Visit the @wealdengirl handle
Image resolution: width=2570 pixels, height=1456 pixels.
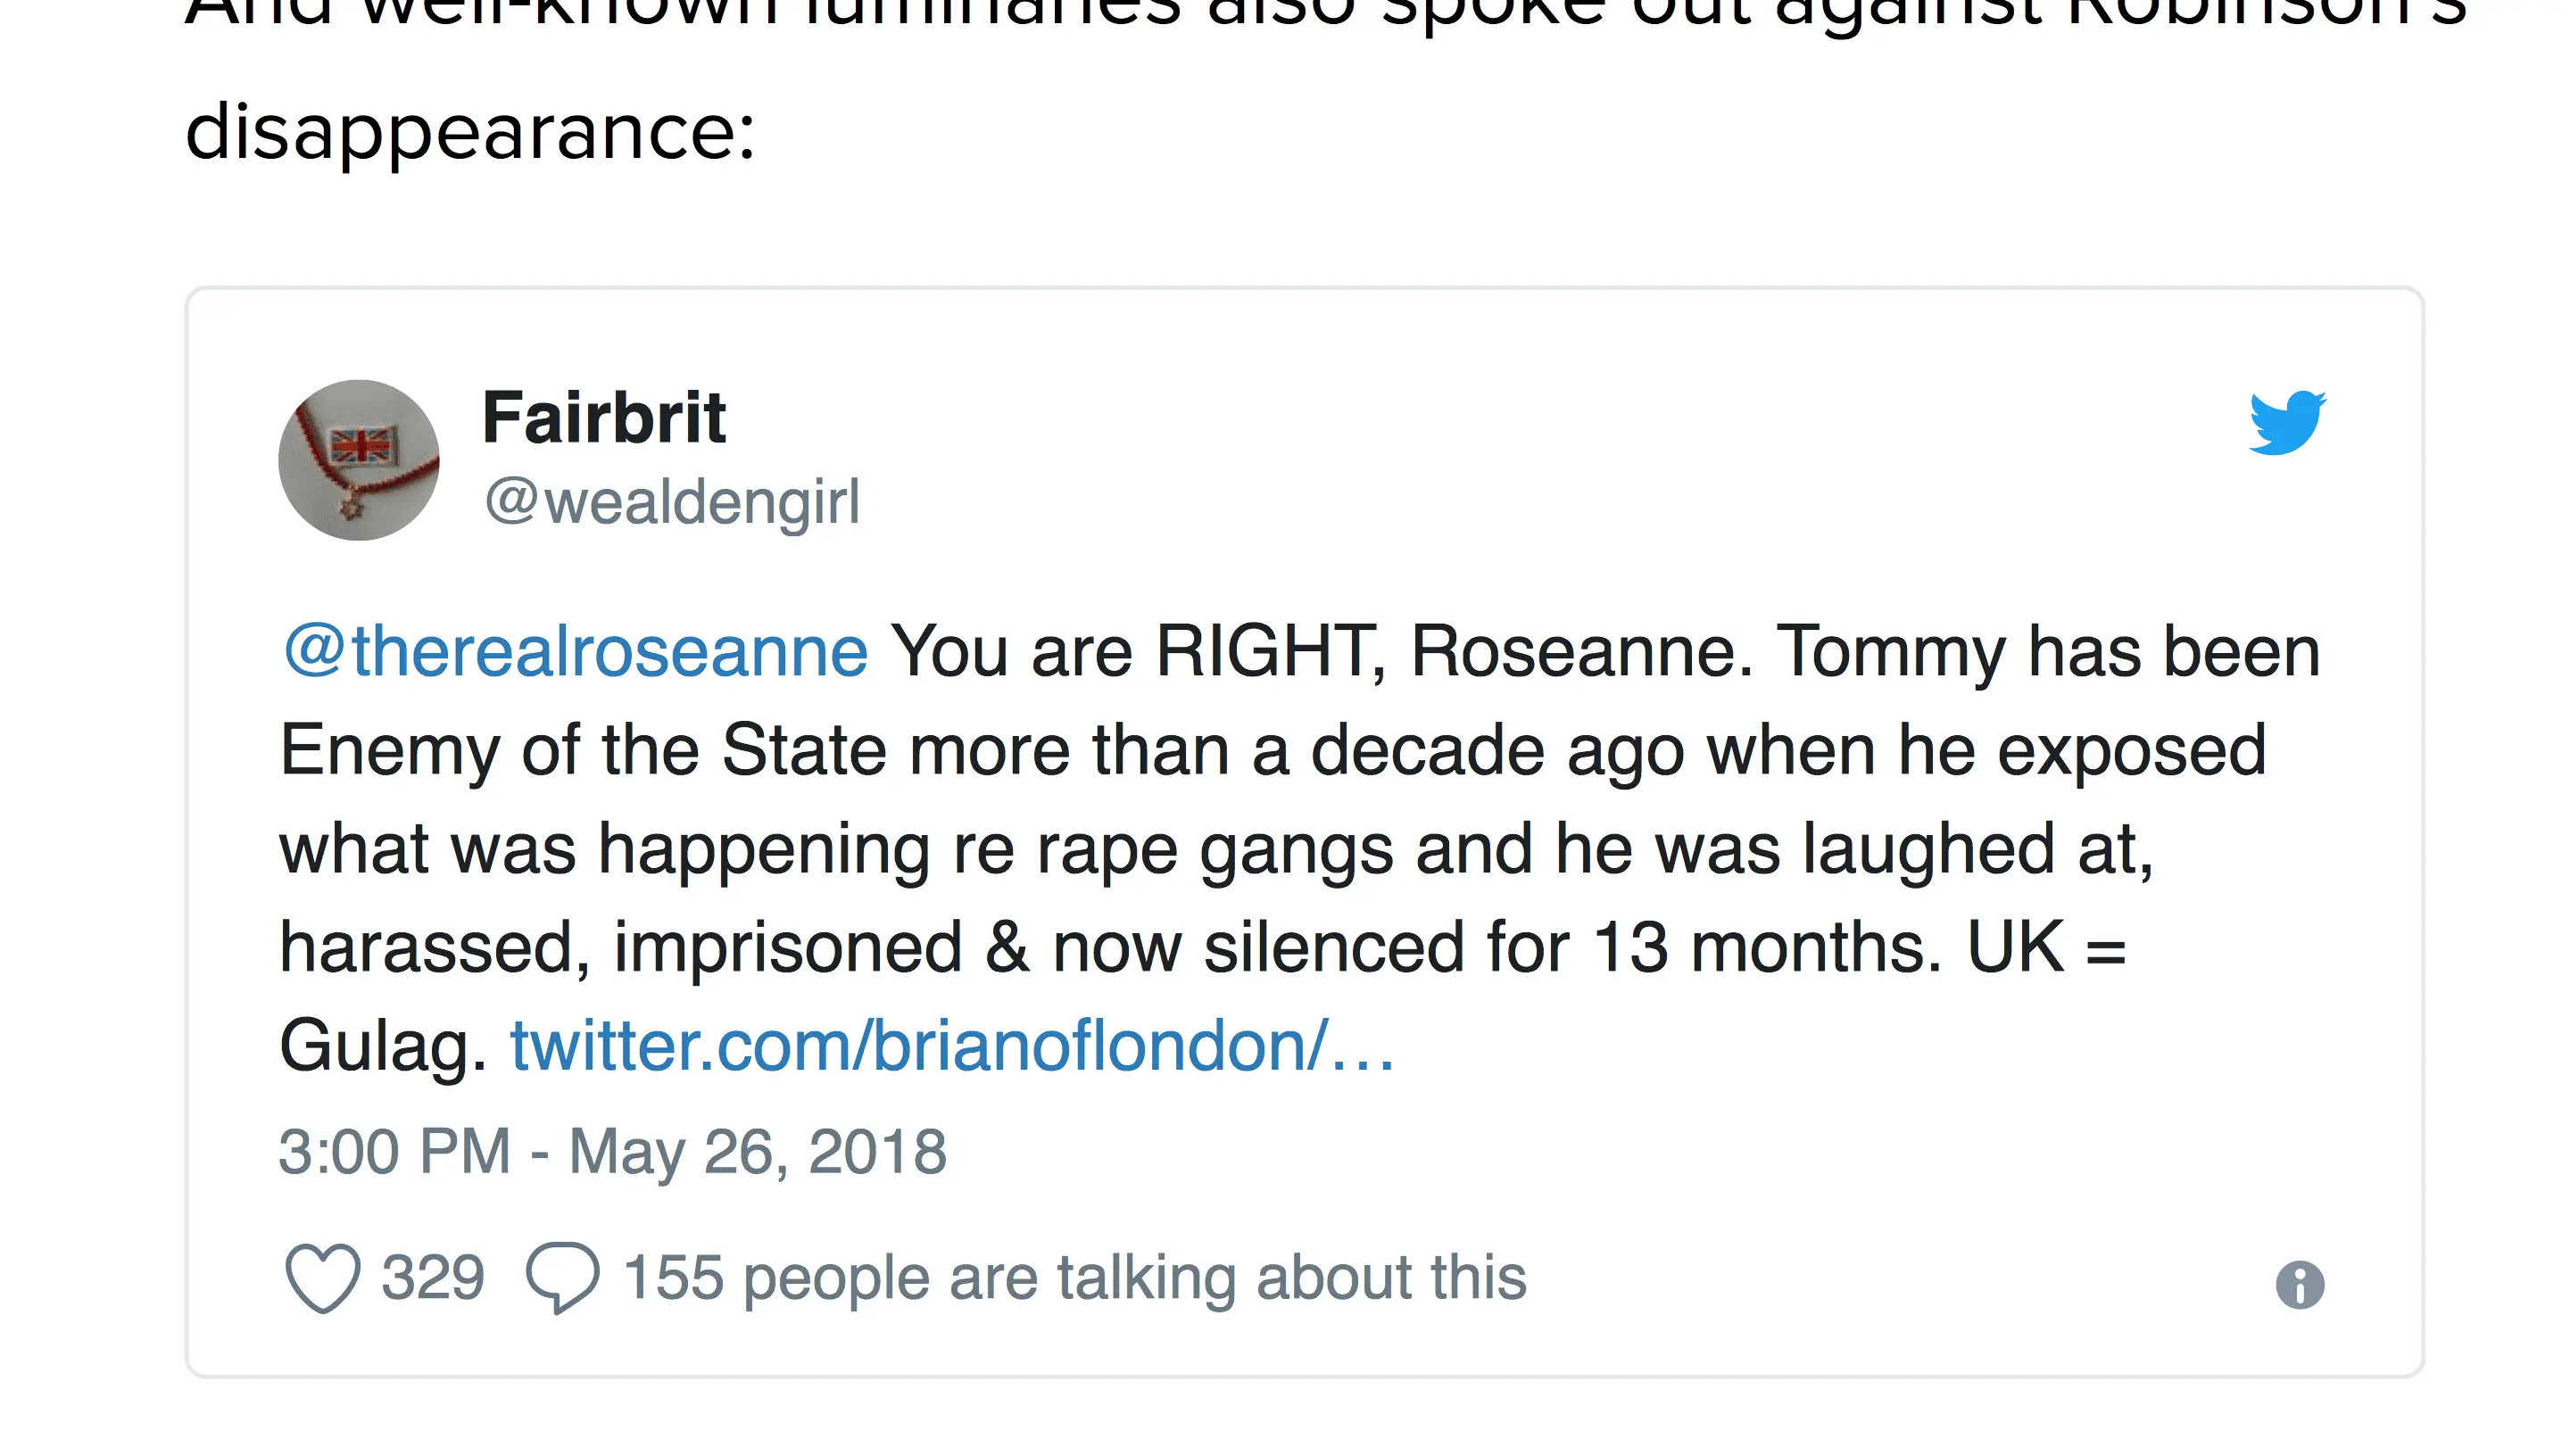672,501
